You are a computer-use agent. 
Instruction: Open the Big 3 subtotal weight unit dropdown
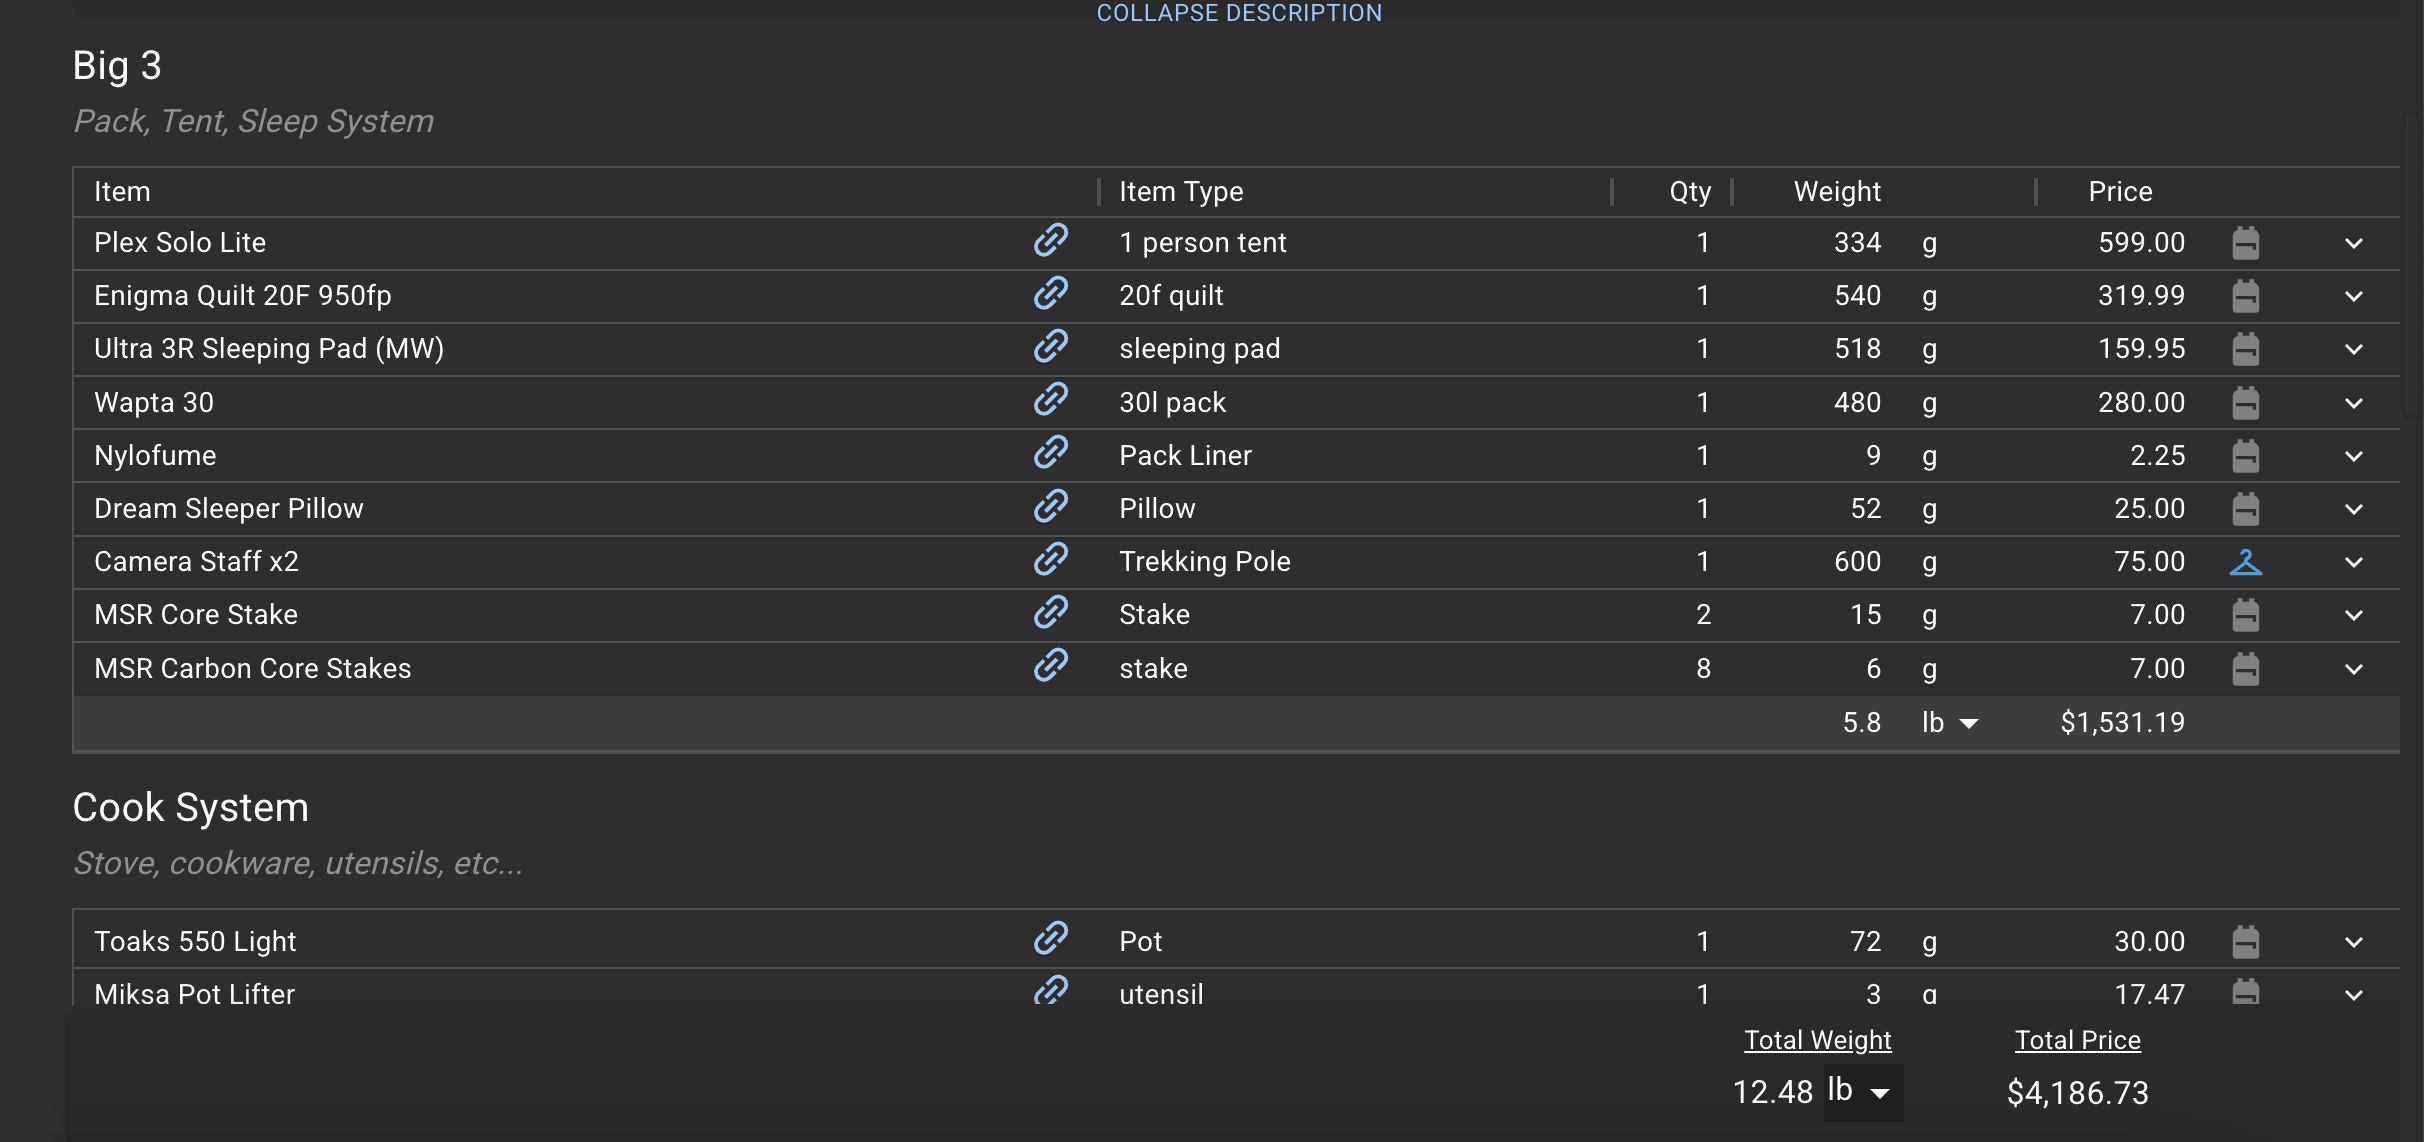click(1950, 723)
